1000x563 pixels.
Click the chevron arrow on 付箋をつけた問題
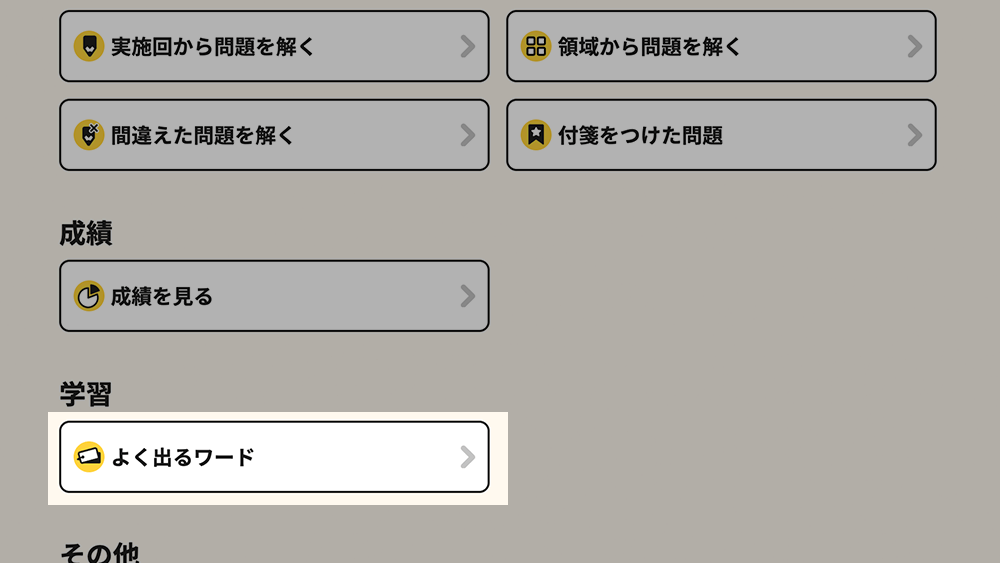coord(914,135)
